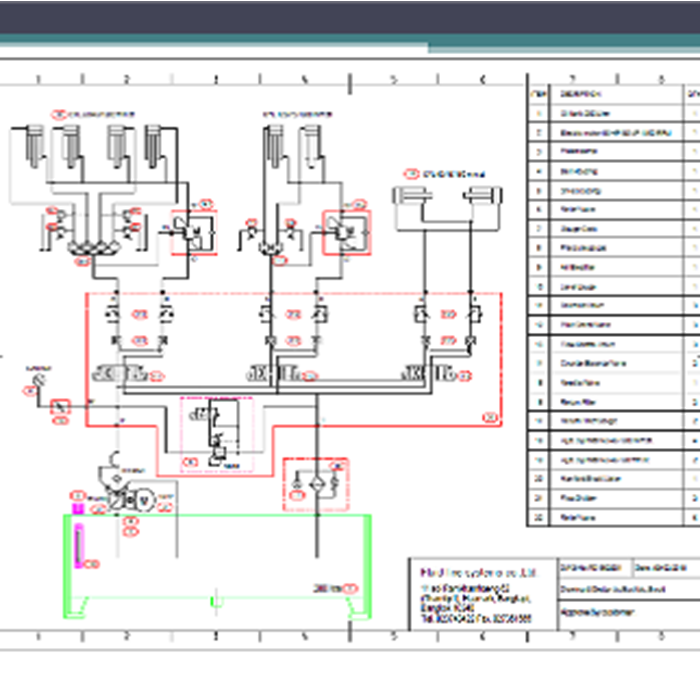This screenshot has width=700, height=700.
Task: Click the green reservoir tank outline
Action: tap(217, 567)
